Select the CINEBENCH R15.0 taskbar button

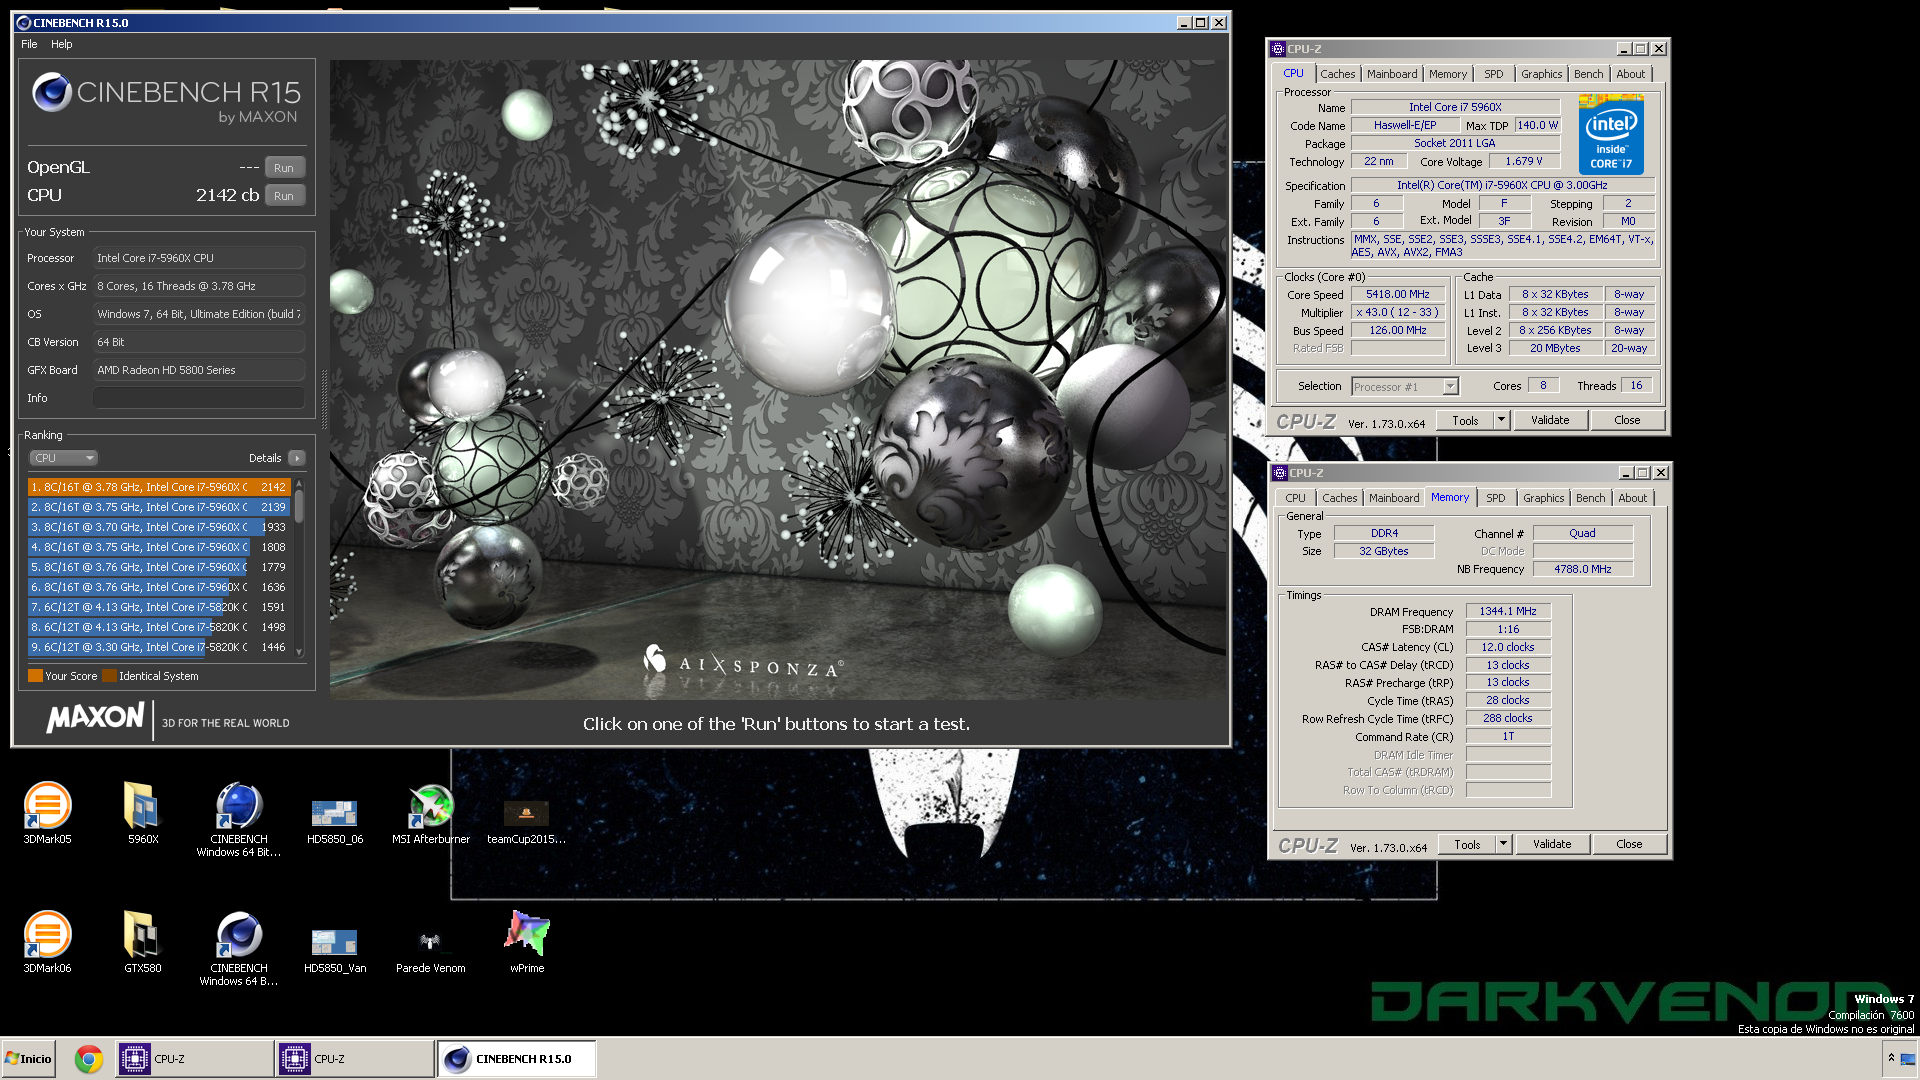click(515, 1059)
